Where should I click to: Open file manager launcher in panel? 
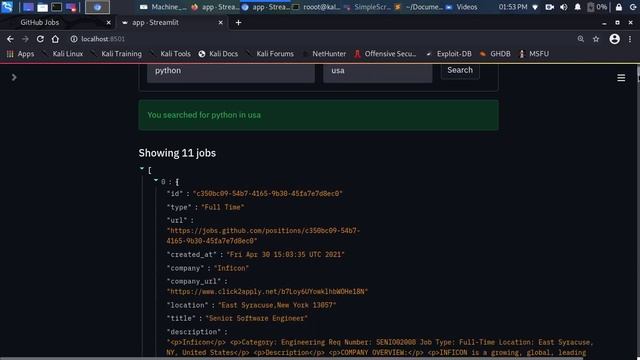tap(42, 7)
